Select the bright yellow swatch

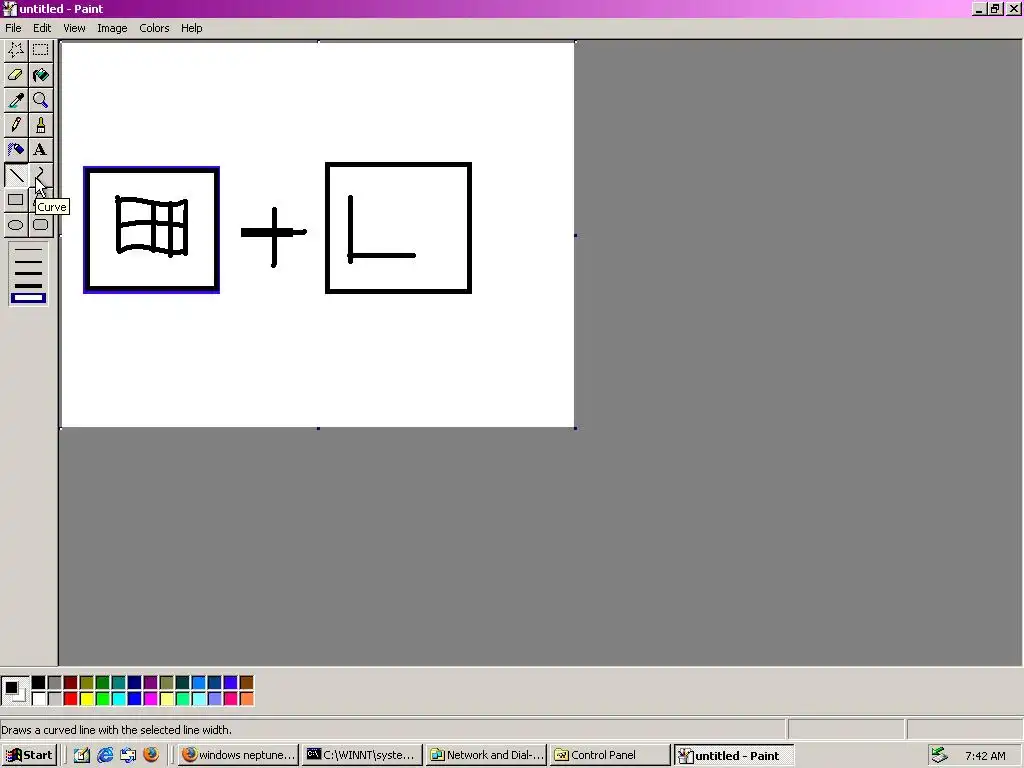click(x=86, y=699)
